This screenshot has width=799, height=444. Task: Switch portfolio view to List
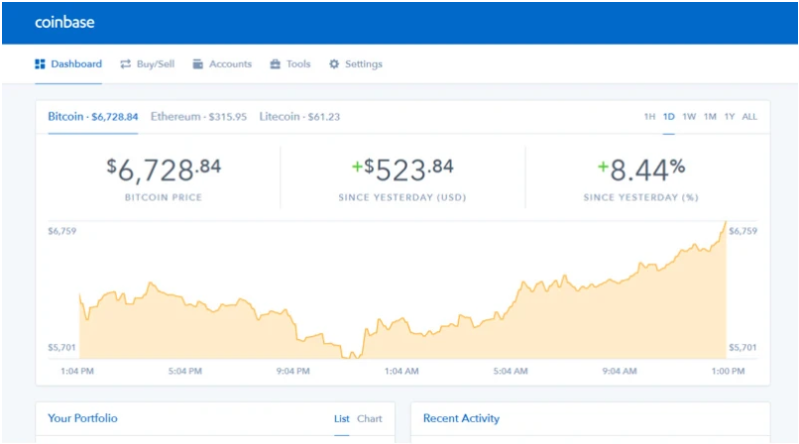pyautogui.click(x=341, y=419)
